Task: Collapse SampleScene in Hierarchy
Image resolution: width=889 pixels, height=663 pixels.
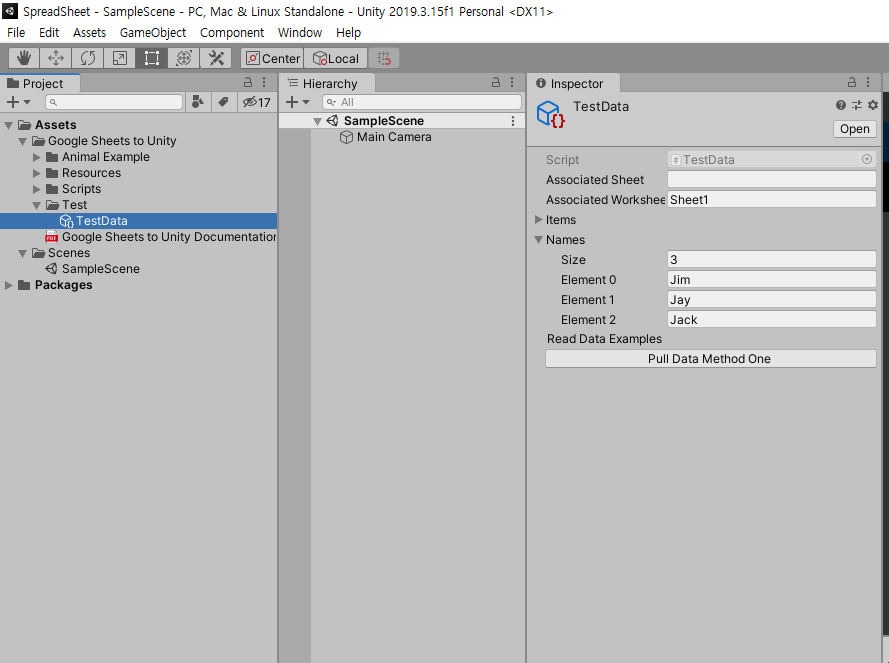Action: click(x=318, y=121)
